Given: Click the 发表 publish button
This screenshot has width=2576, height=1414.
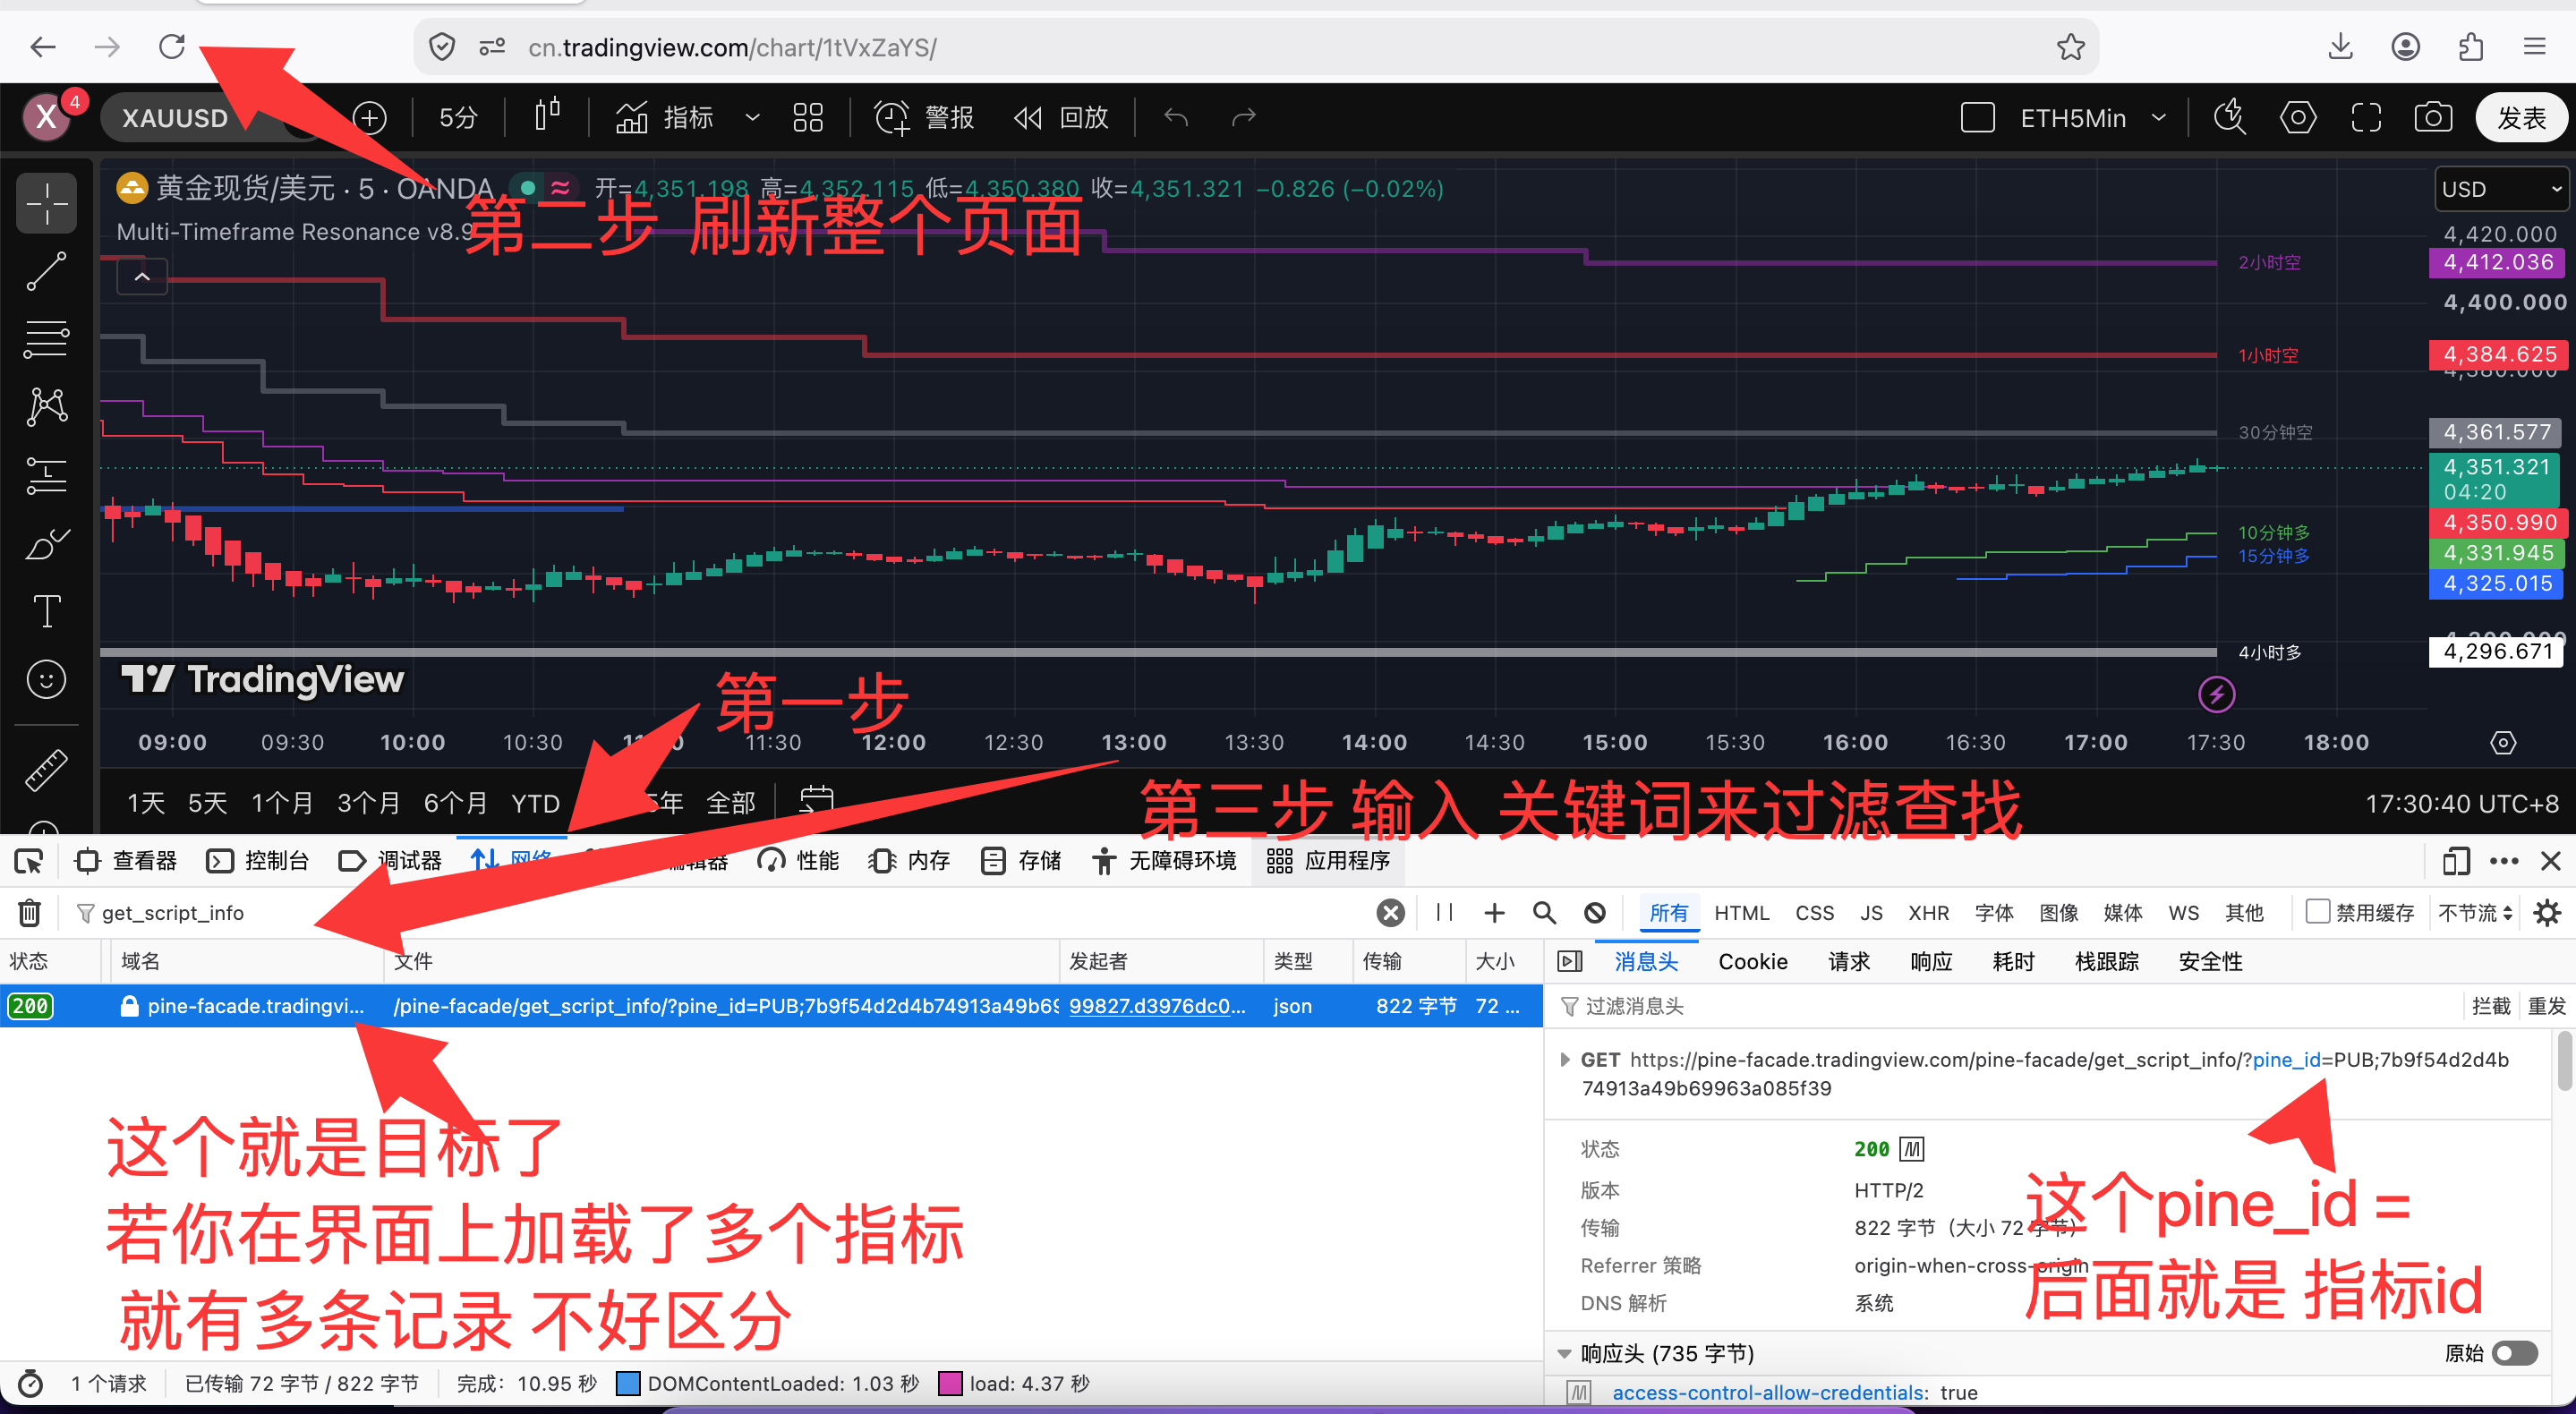Looking at the screenshot, I should (x=2521, y=117).
